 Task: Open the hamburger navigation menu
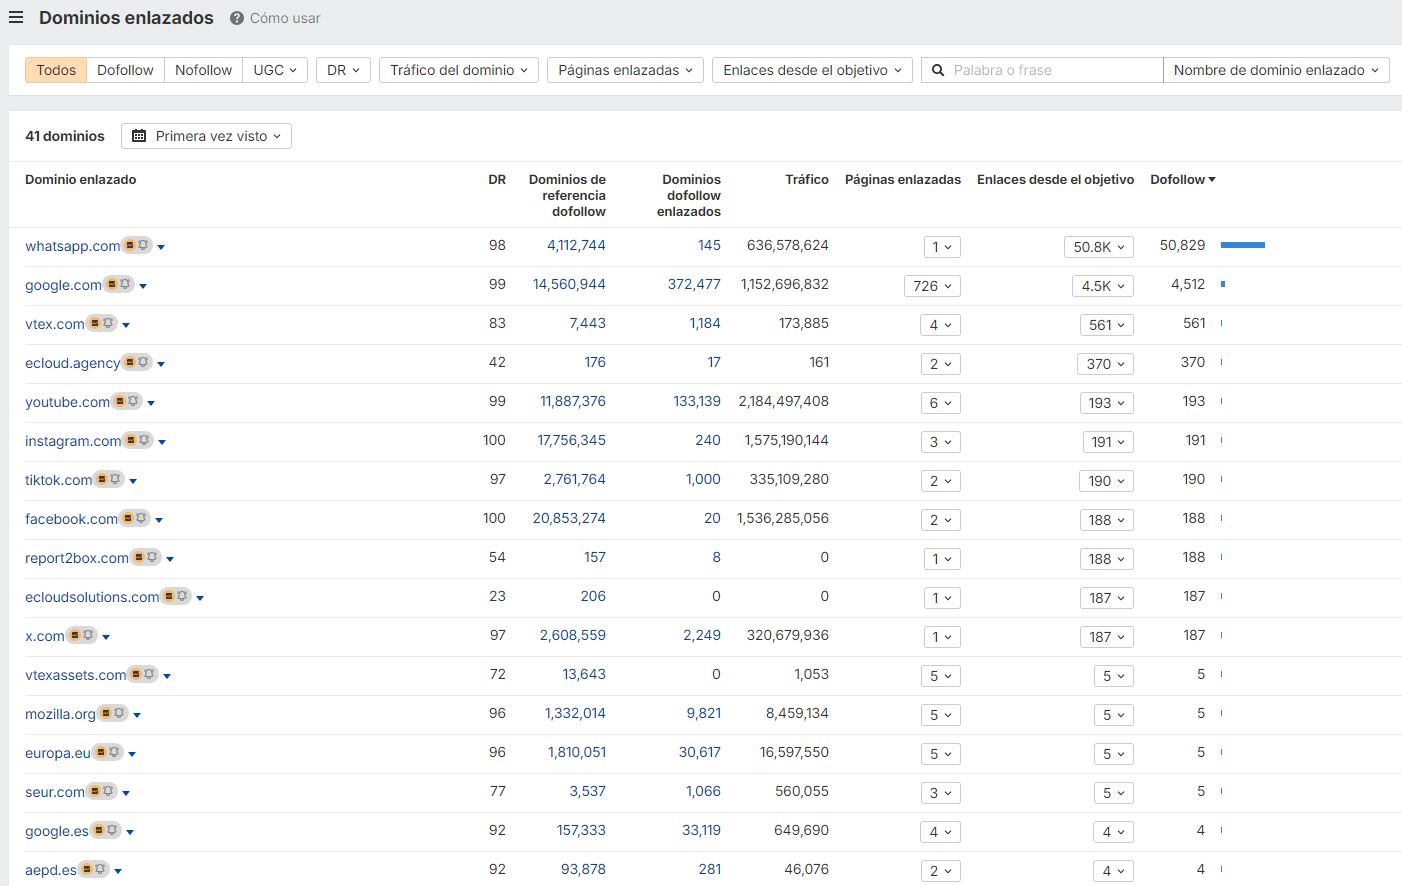(x=16, y=17)
